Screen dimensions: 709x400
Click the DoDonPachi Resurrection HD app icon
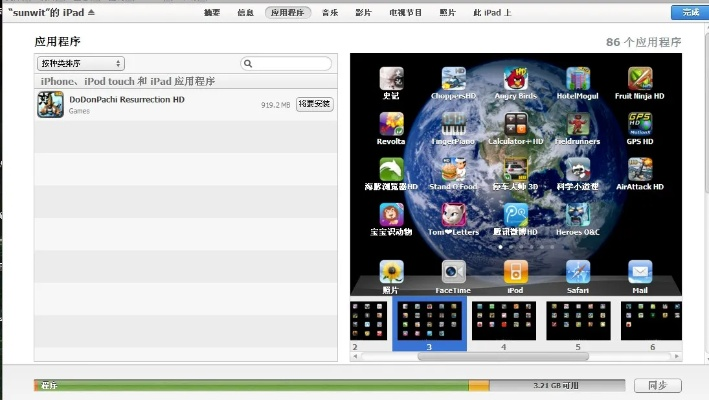51,104
